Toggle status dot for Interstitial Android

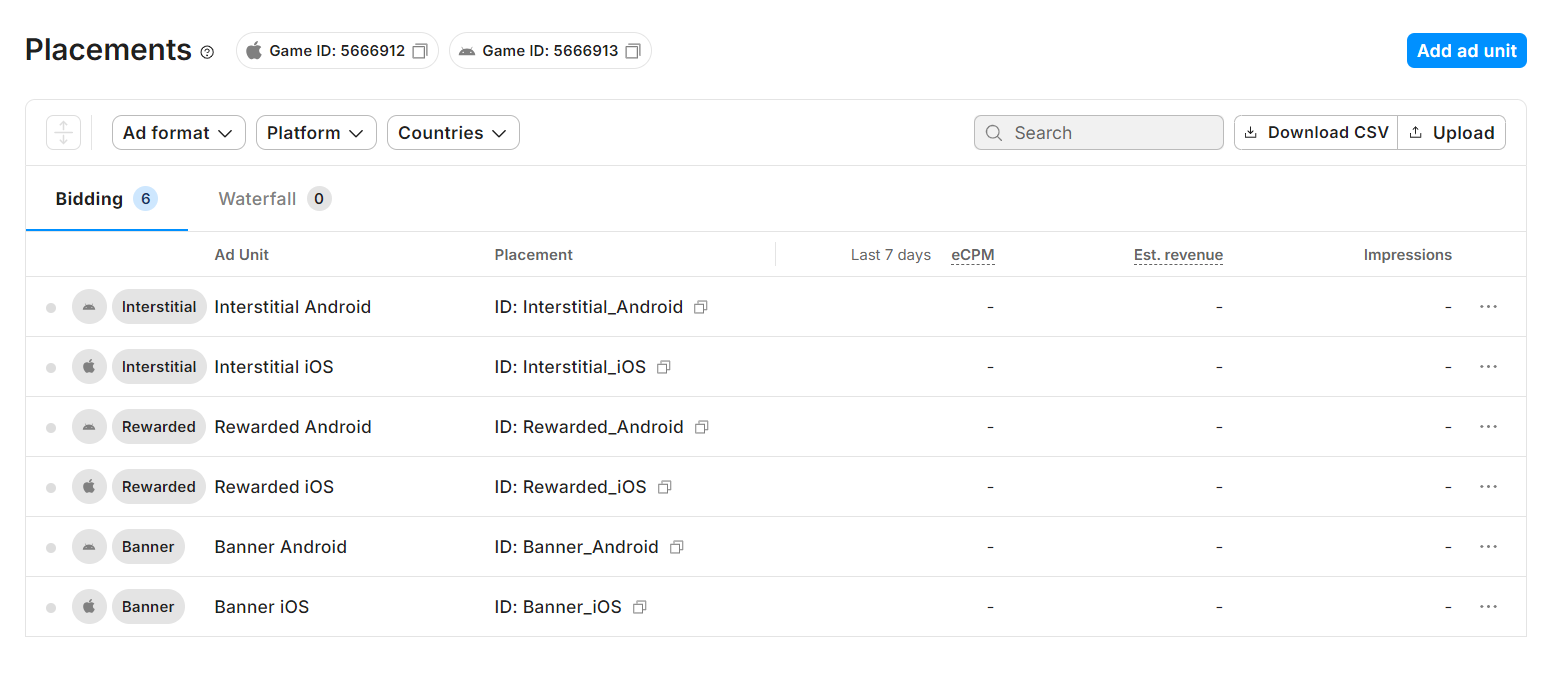(51, 308)
